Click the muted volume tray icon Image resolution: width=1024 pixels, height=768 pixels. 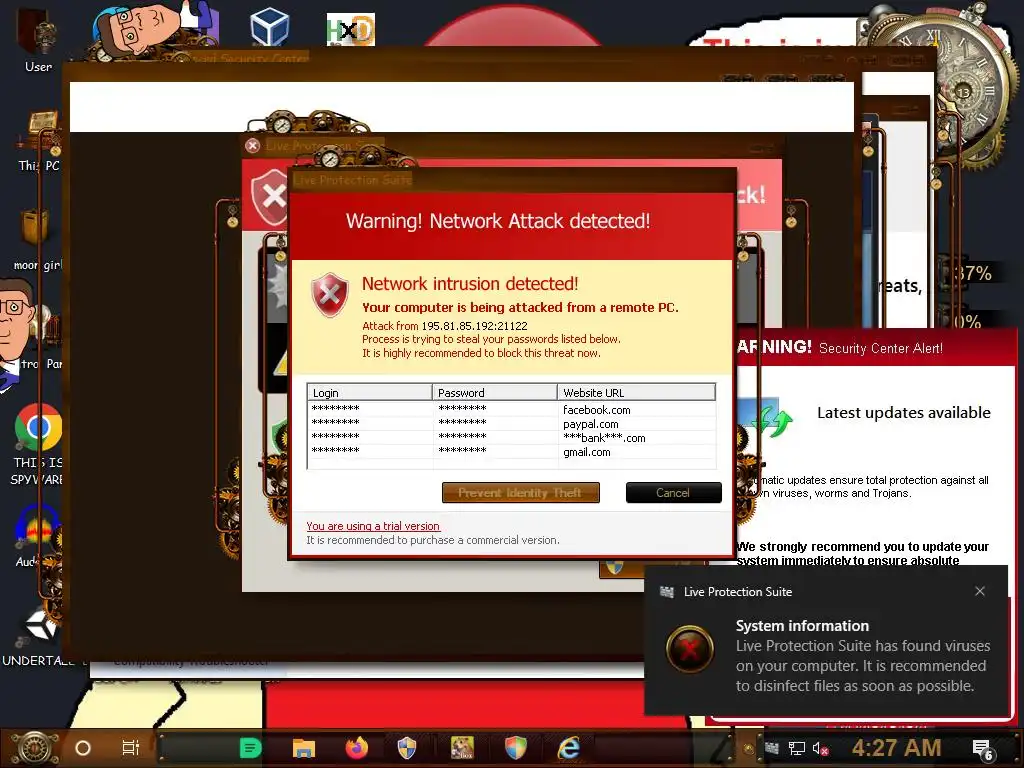pyautogui.click(x=820, y=748)
